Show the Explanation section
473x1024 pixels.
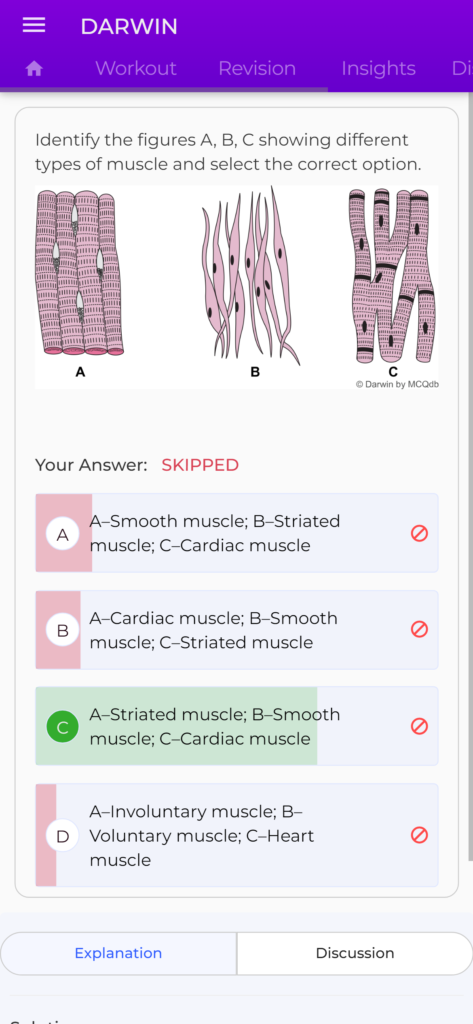[x=118, y=953]
